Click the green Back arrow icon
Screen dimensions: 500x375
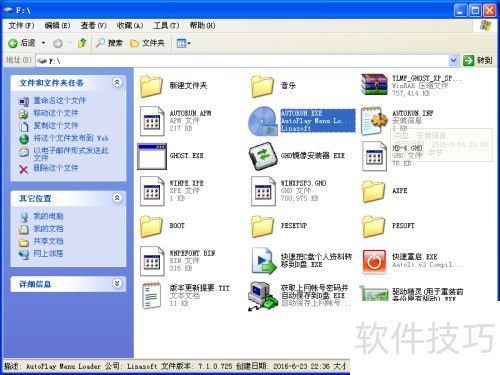[13, 43]
